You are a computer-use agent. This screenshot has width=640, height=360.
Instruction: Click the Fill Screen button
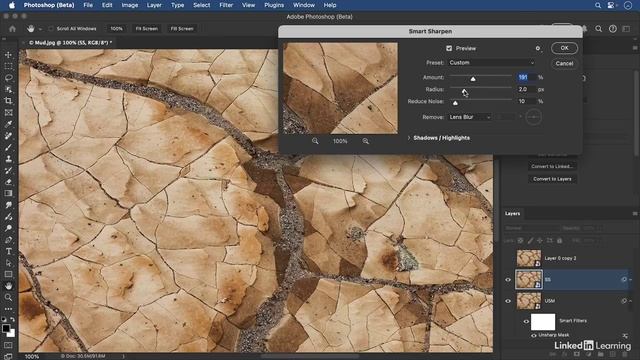coord(182,29)
